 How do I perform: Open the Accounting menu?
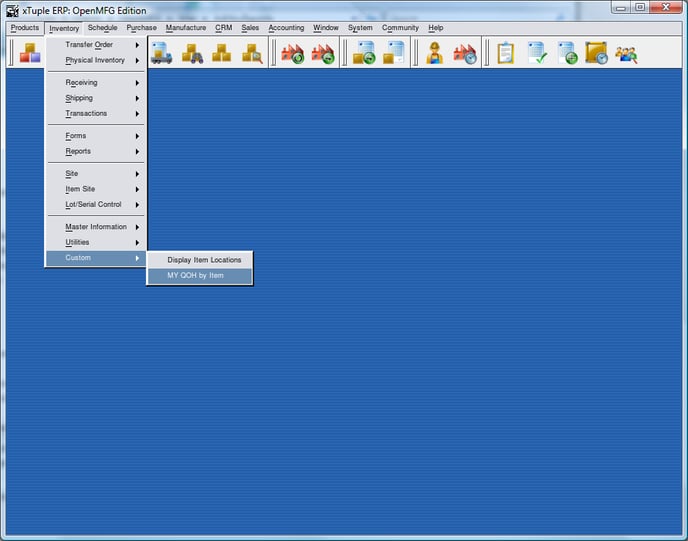coord(286,28)
